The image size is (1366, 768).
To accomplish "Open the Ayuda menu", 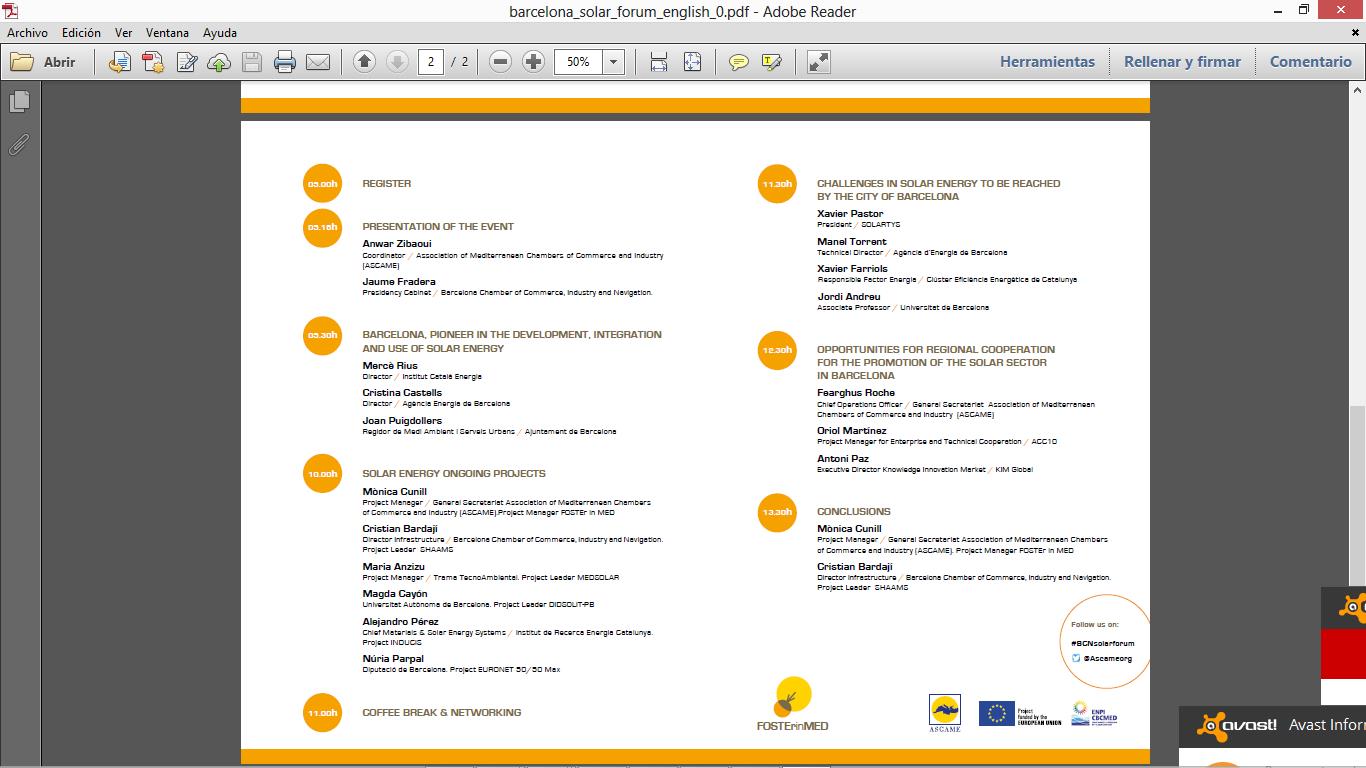I will [220, 33].
